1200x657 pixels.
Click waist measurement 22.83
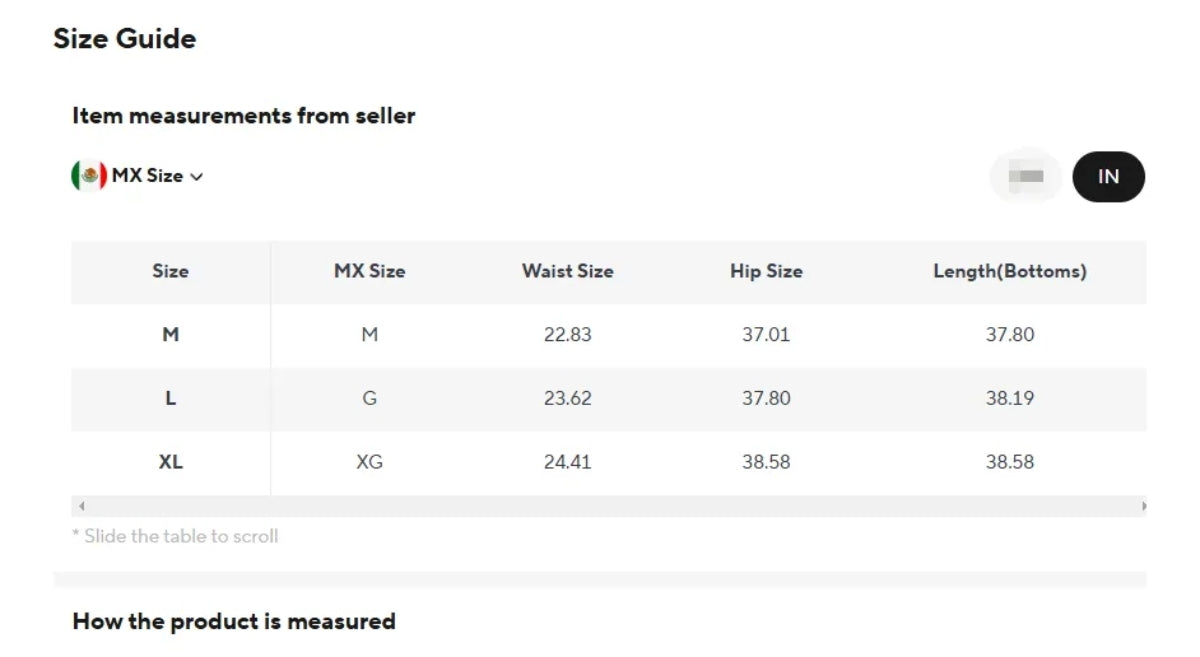click(567, 335)
